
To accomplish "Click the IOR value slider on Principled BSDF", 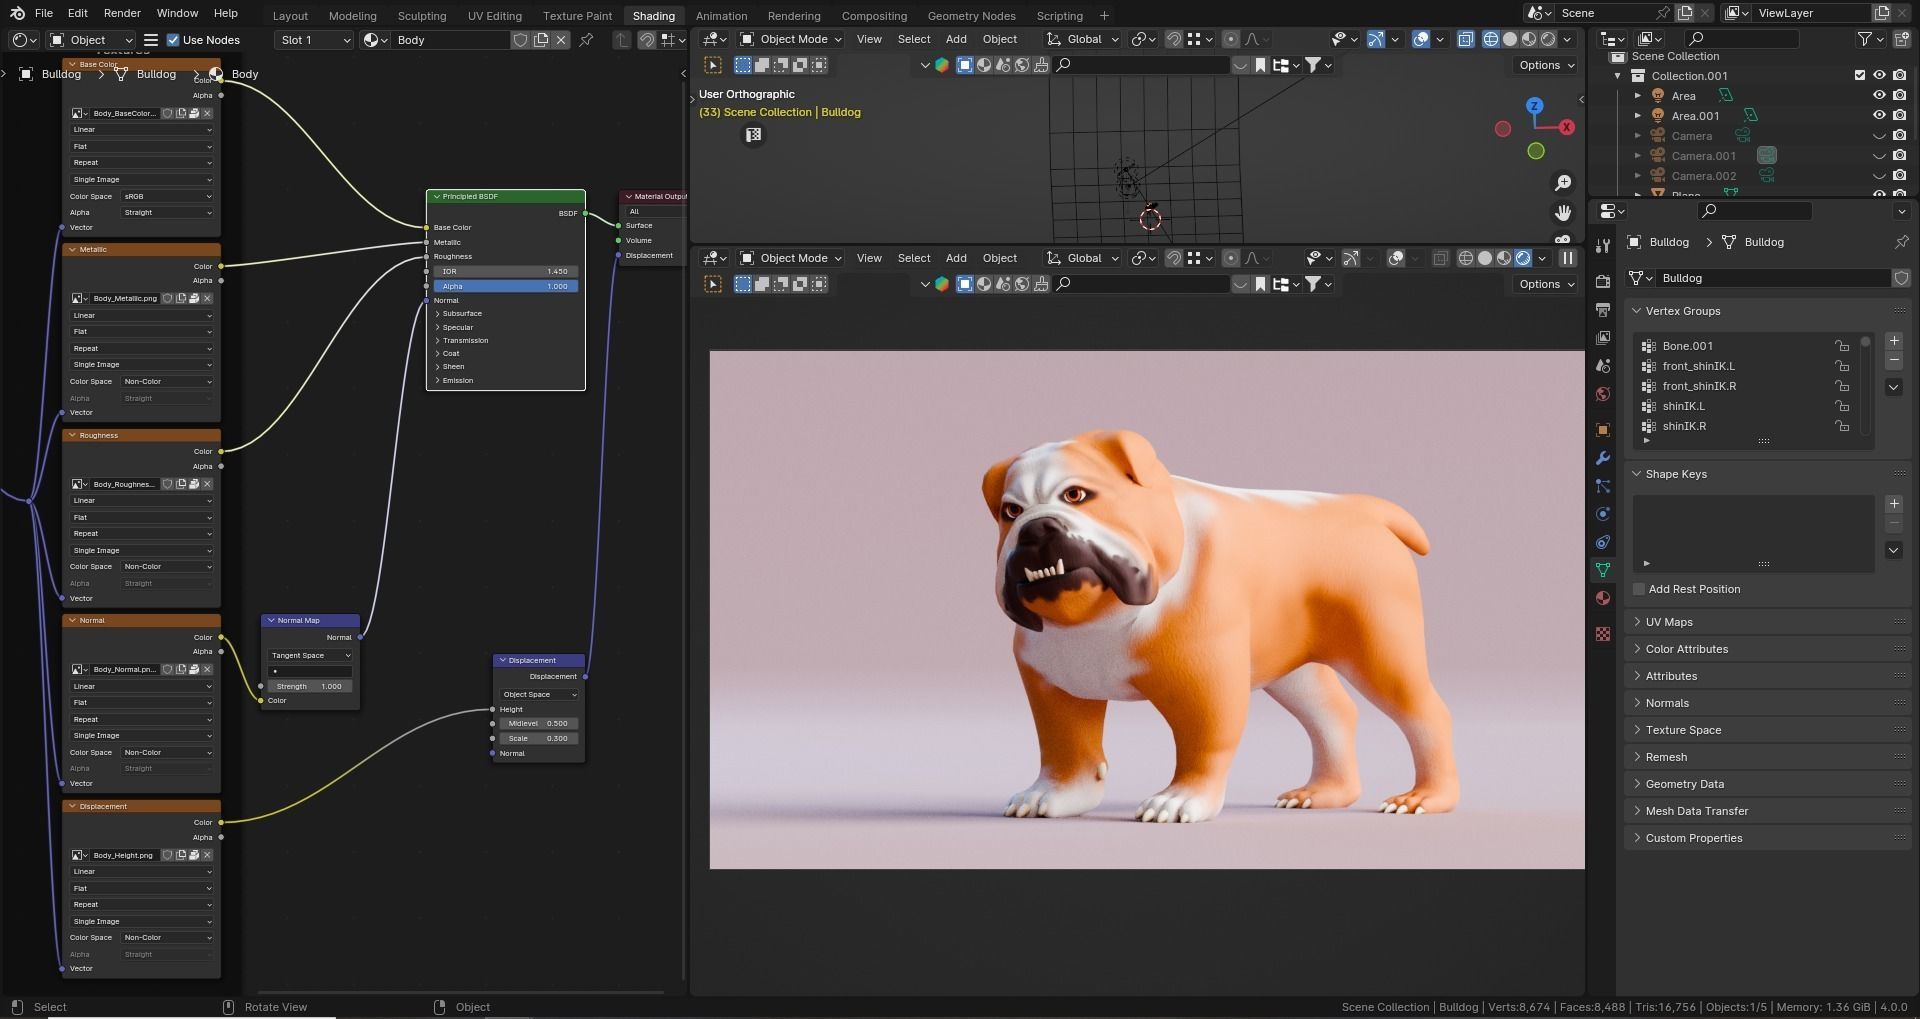I will pyautogui.click(x=506, y=271).
